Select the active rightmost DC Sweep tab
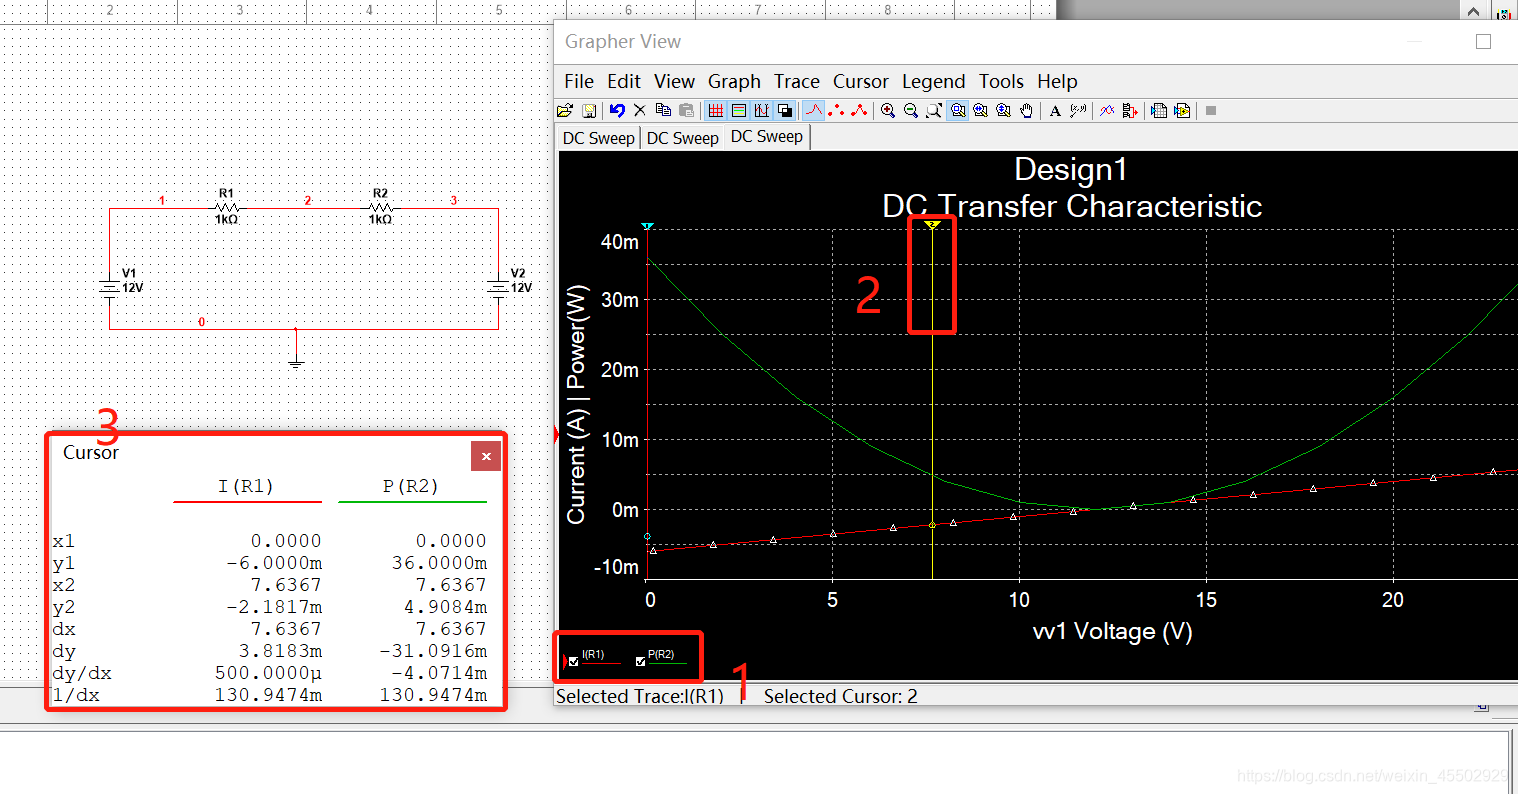This screenshot has height=794, width=1518. (x=767, y=137)
